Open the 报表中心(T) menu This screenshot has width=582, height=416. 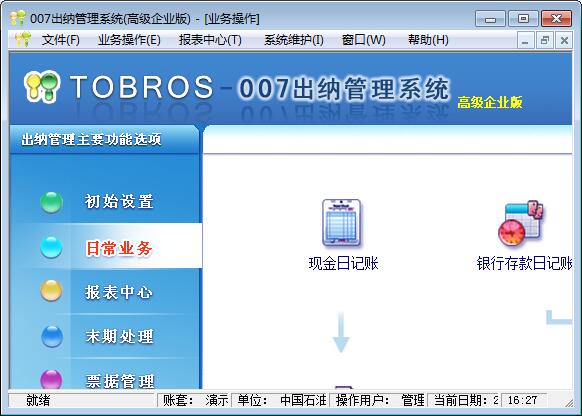click(x=210, y=40)
